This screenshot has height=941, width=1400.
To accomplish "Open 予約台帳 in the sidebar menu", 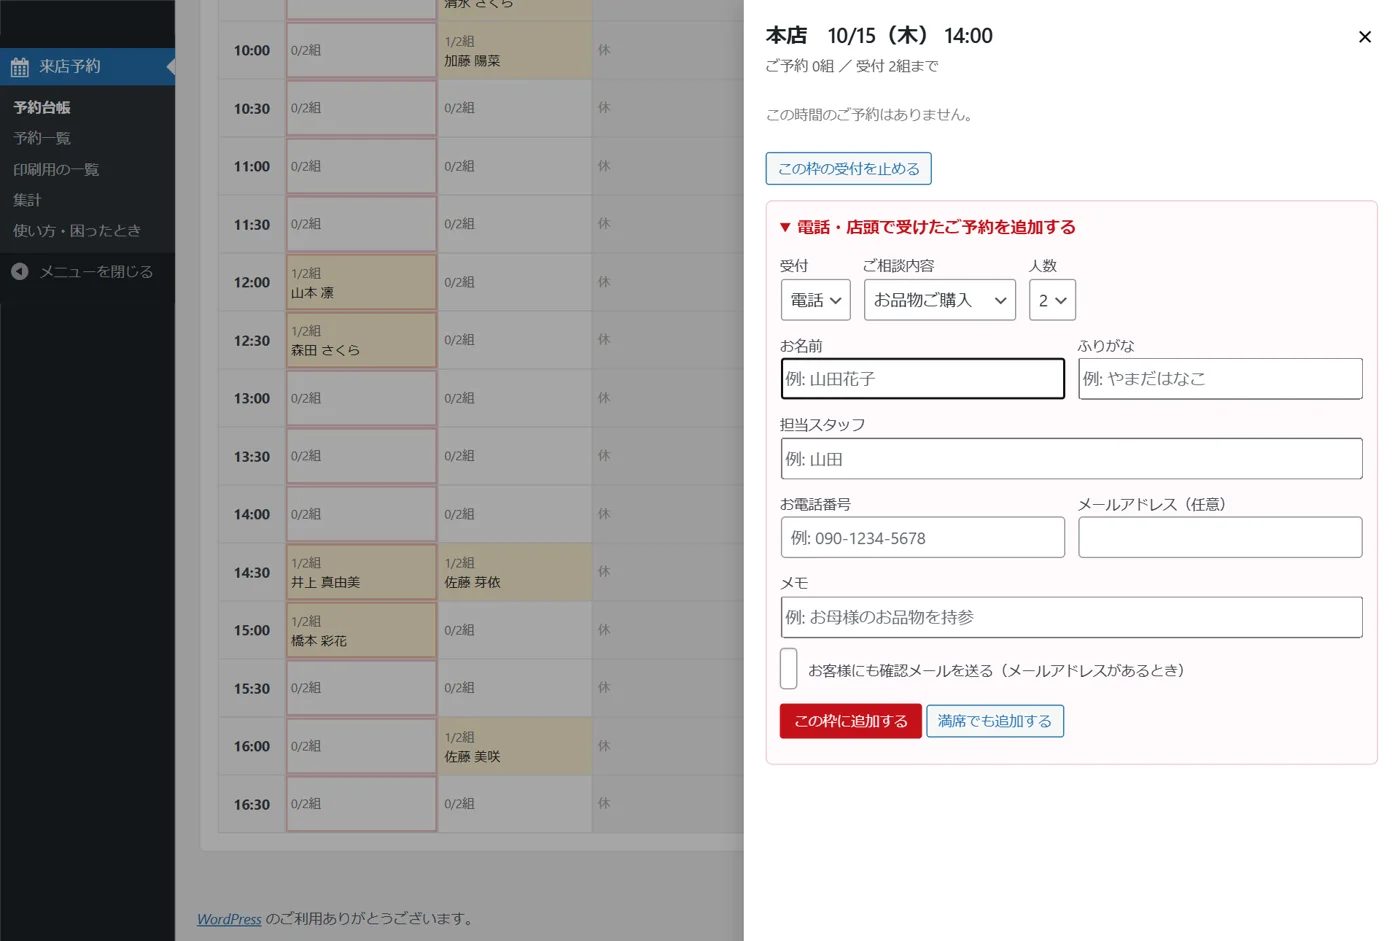I will click(x=42, y=107).
